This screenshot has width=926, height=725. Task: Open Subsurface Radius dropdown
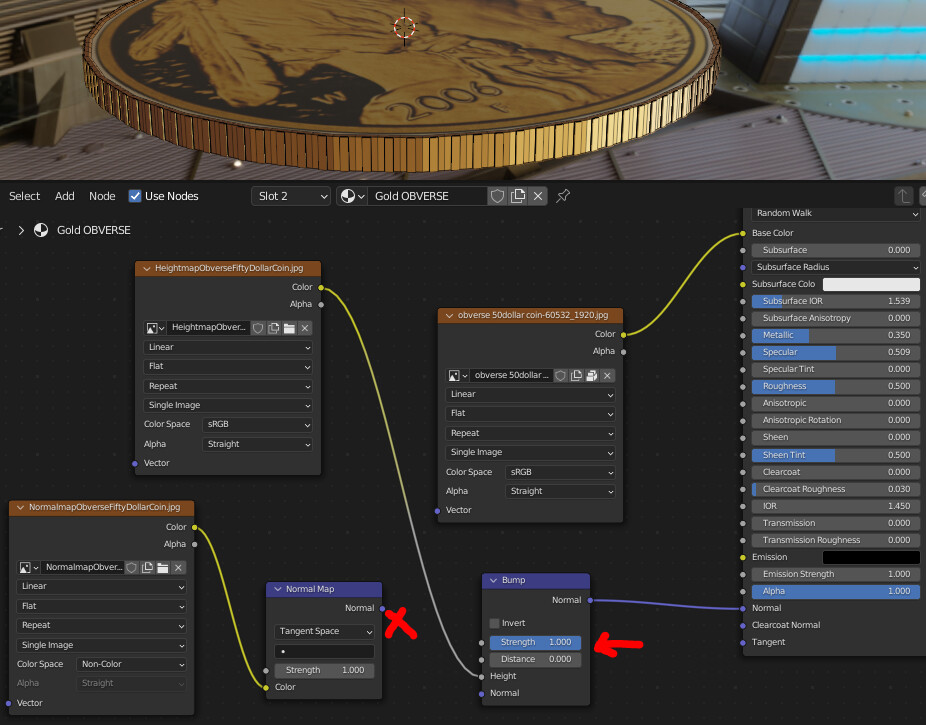pyautogui.click(x=836, y=267)
